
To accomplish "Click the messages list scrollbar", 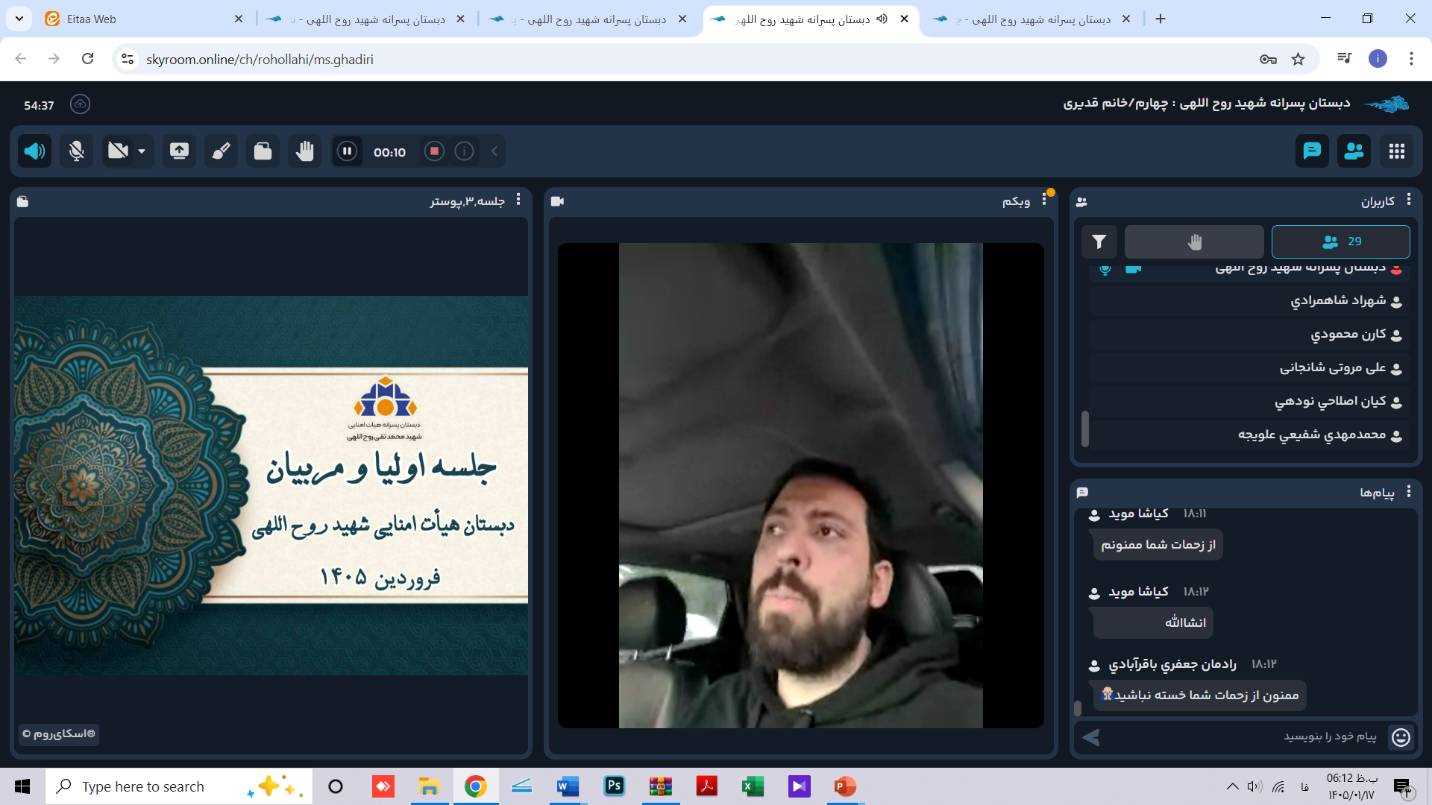I will [1077, 708].
